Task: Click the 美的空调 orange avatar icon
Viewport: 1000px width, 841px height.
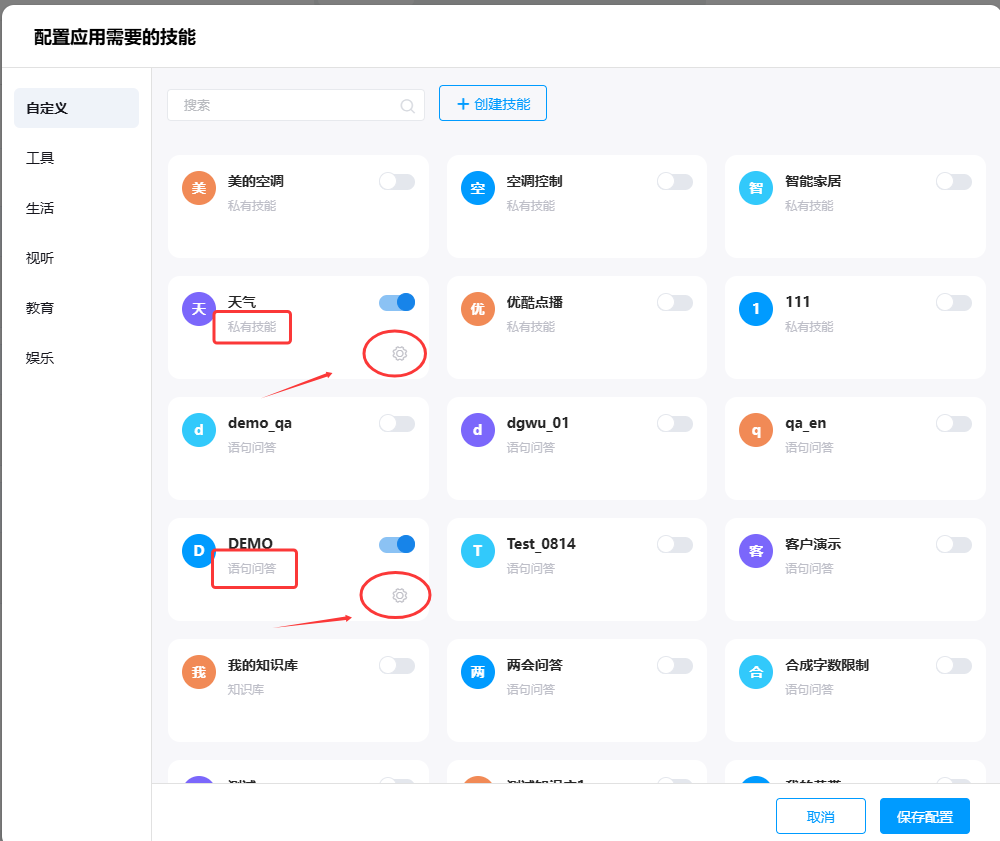Action: [x=199, y=188]
